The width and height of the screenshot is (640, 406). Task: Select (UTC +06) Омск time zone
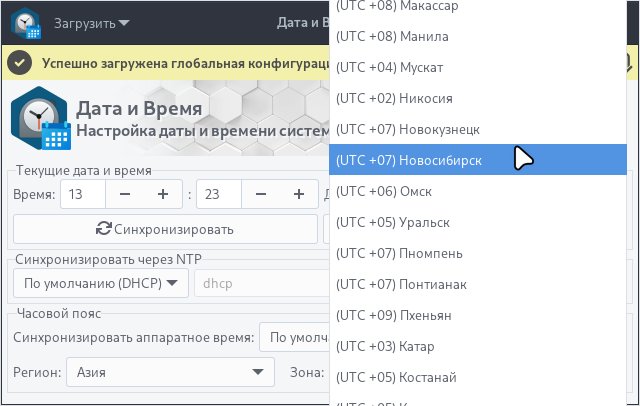click(478, 191)
